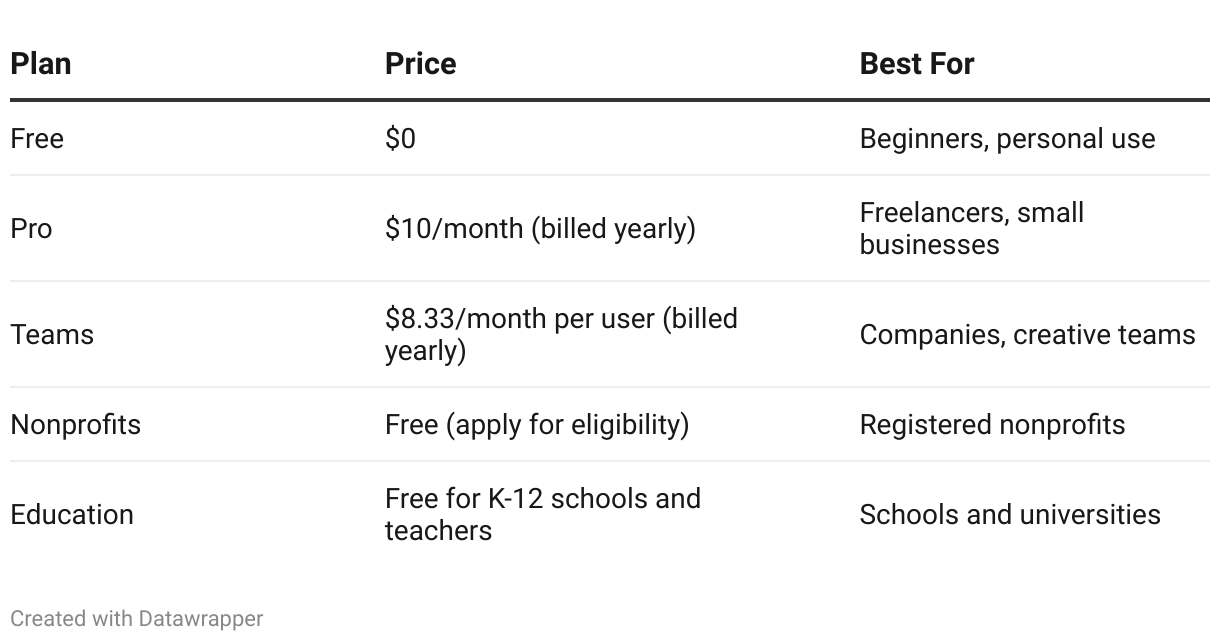Viewport: 1220px width, 642px height.
Task: Select the '$10/month (billed yearly)' price cell
Action: click(x=540, y=229)
